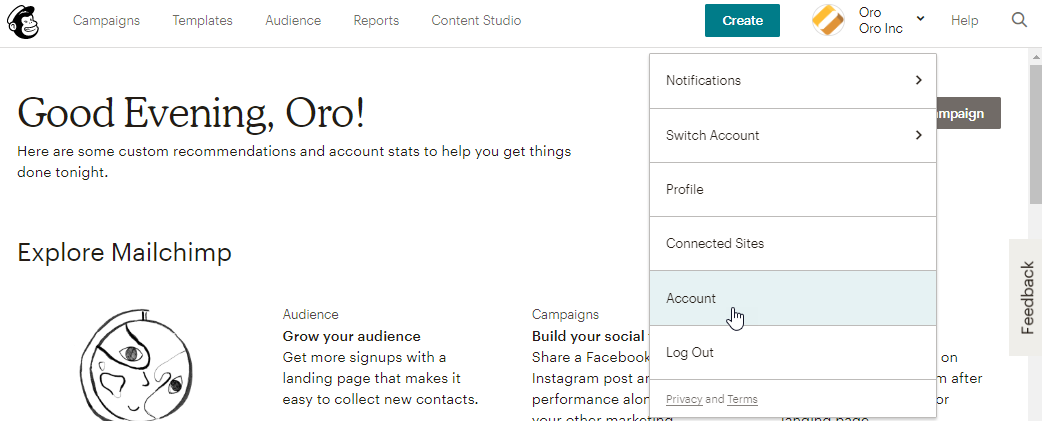Screen dimensions: 1042x421
Task: Open the Terms link
Action: 742,400
